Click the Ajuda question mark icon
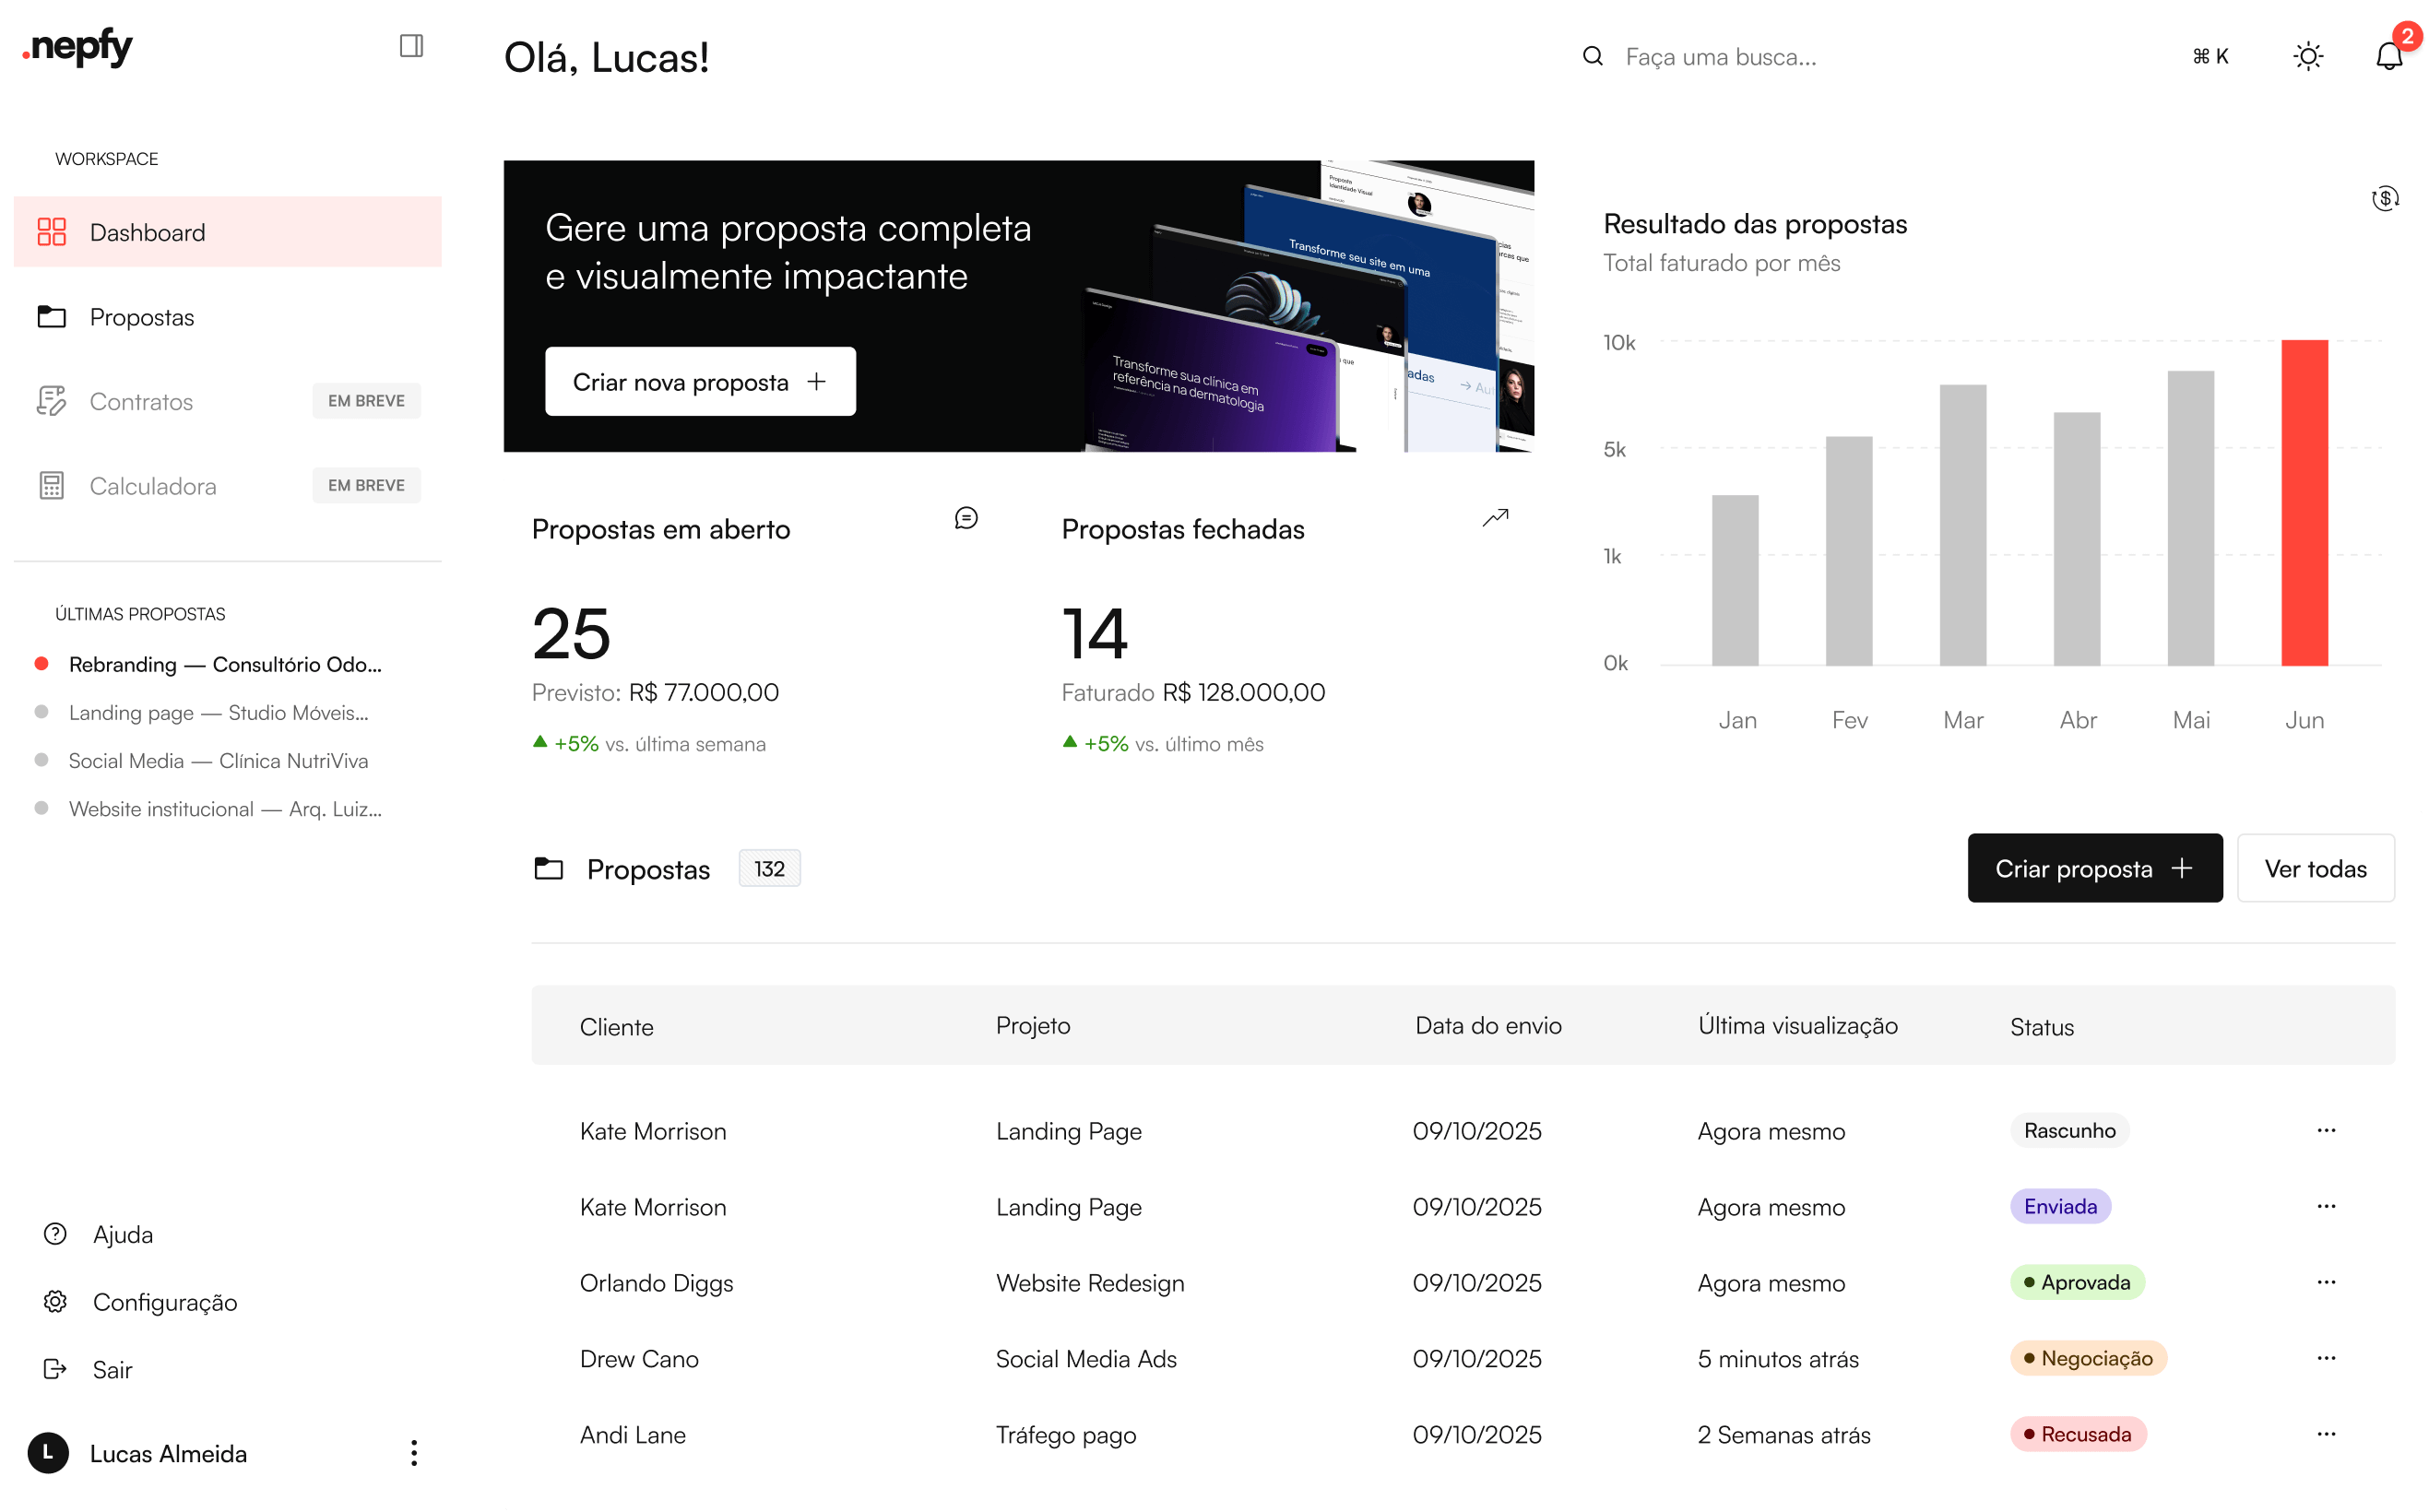2429x1512 pixels. click(55, 1234)
